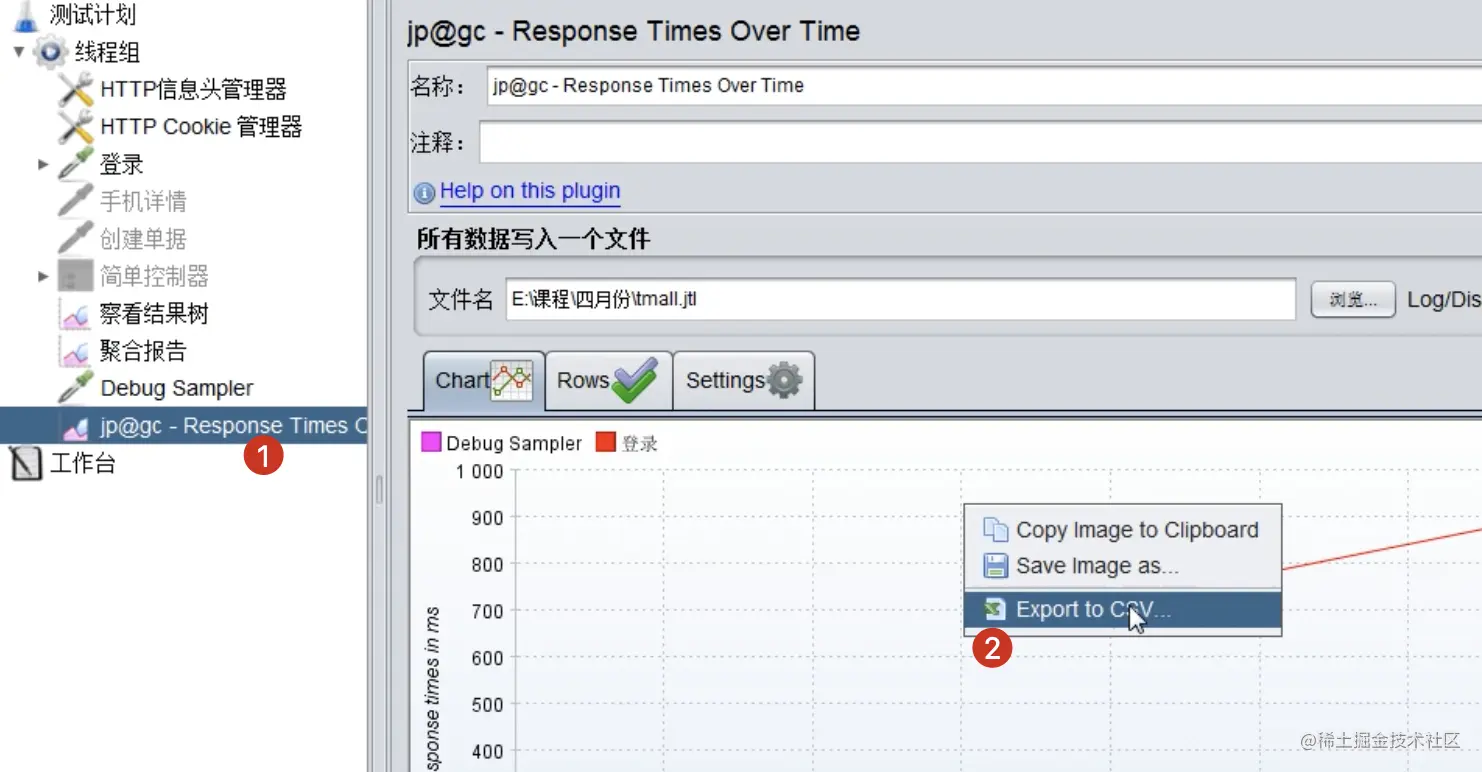Click the disabled 手机详情 pipette icon
The image size is (1482, 772).
[x=76, y=201]
